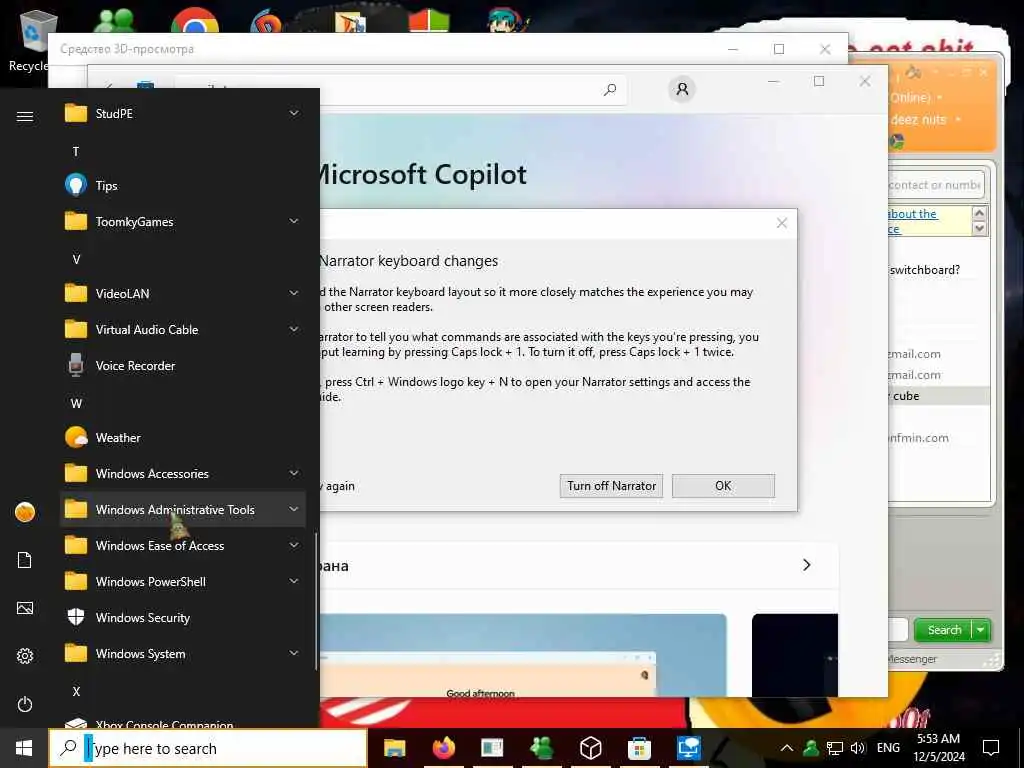Open the Weather app
Screen dimensions: 1024x768
(182, 438)
